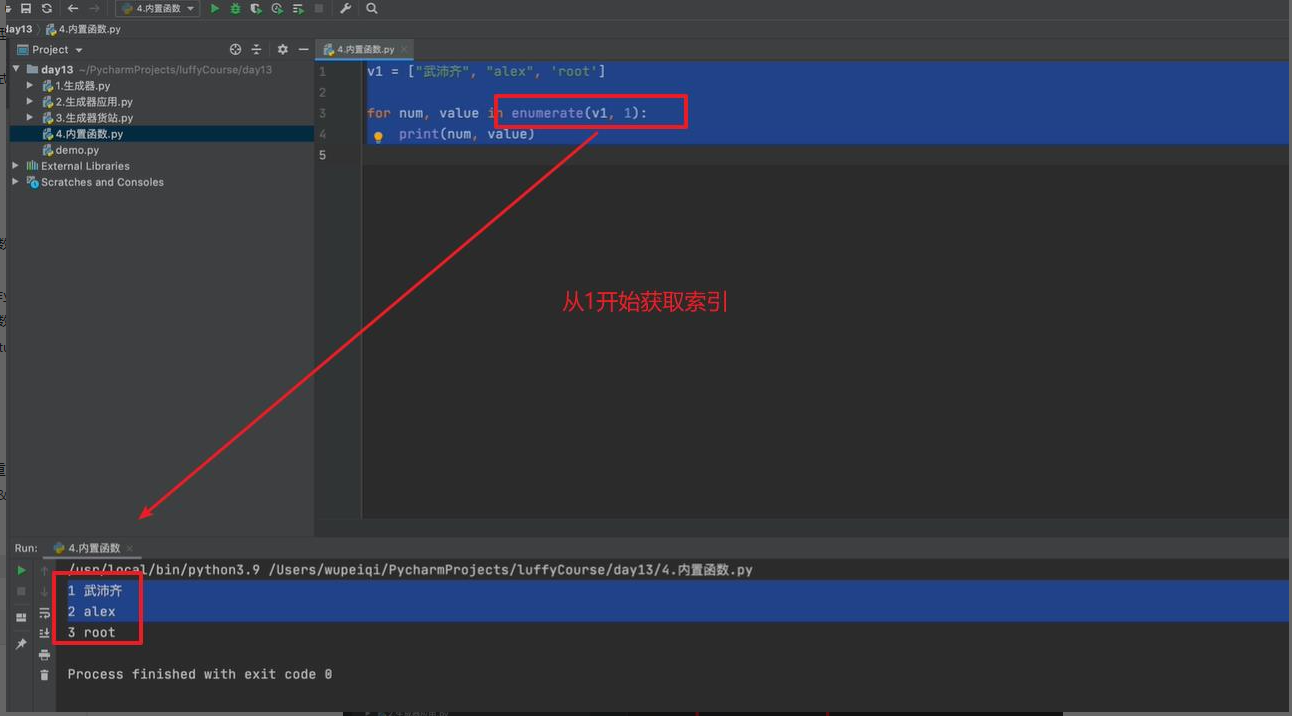
Task: Click line number 5 in the gutter
Action: pos(322,155)
